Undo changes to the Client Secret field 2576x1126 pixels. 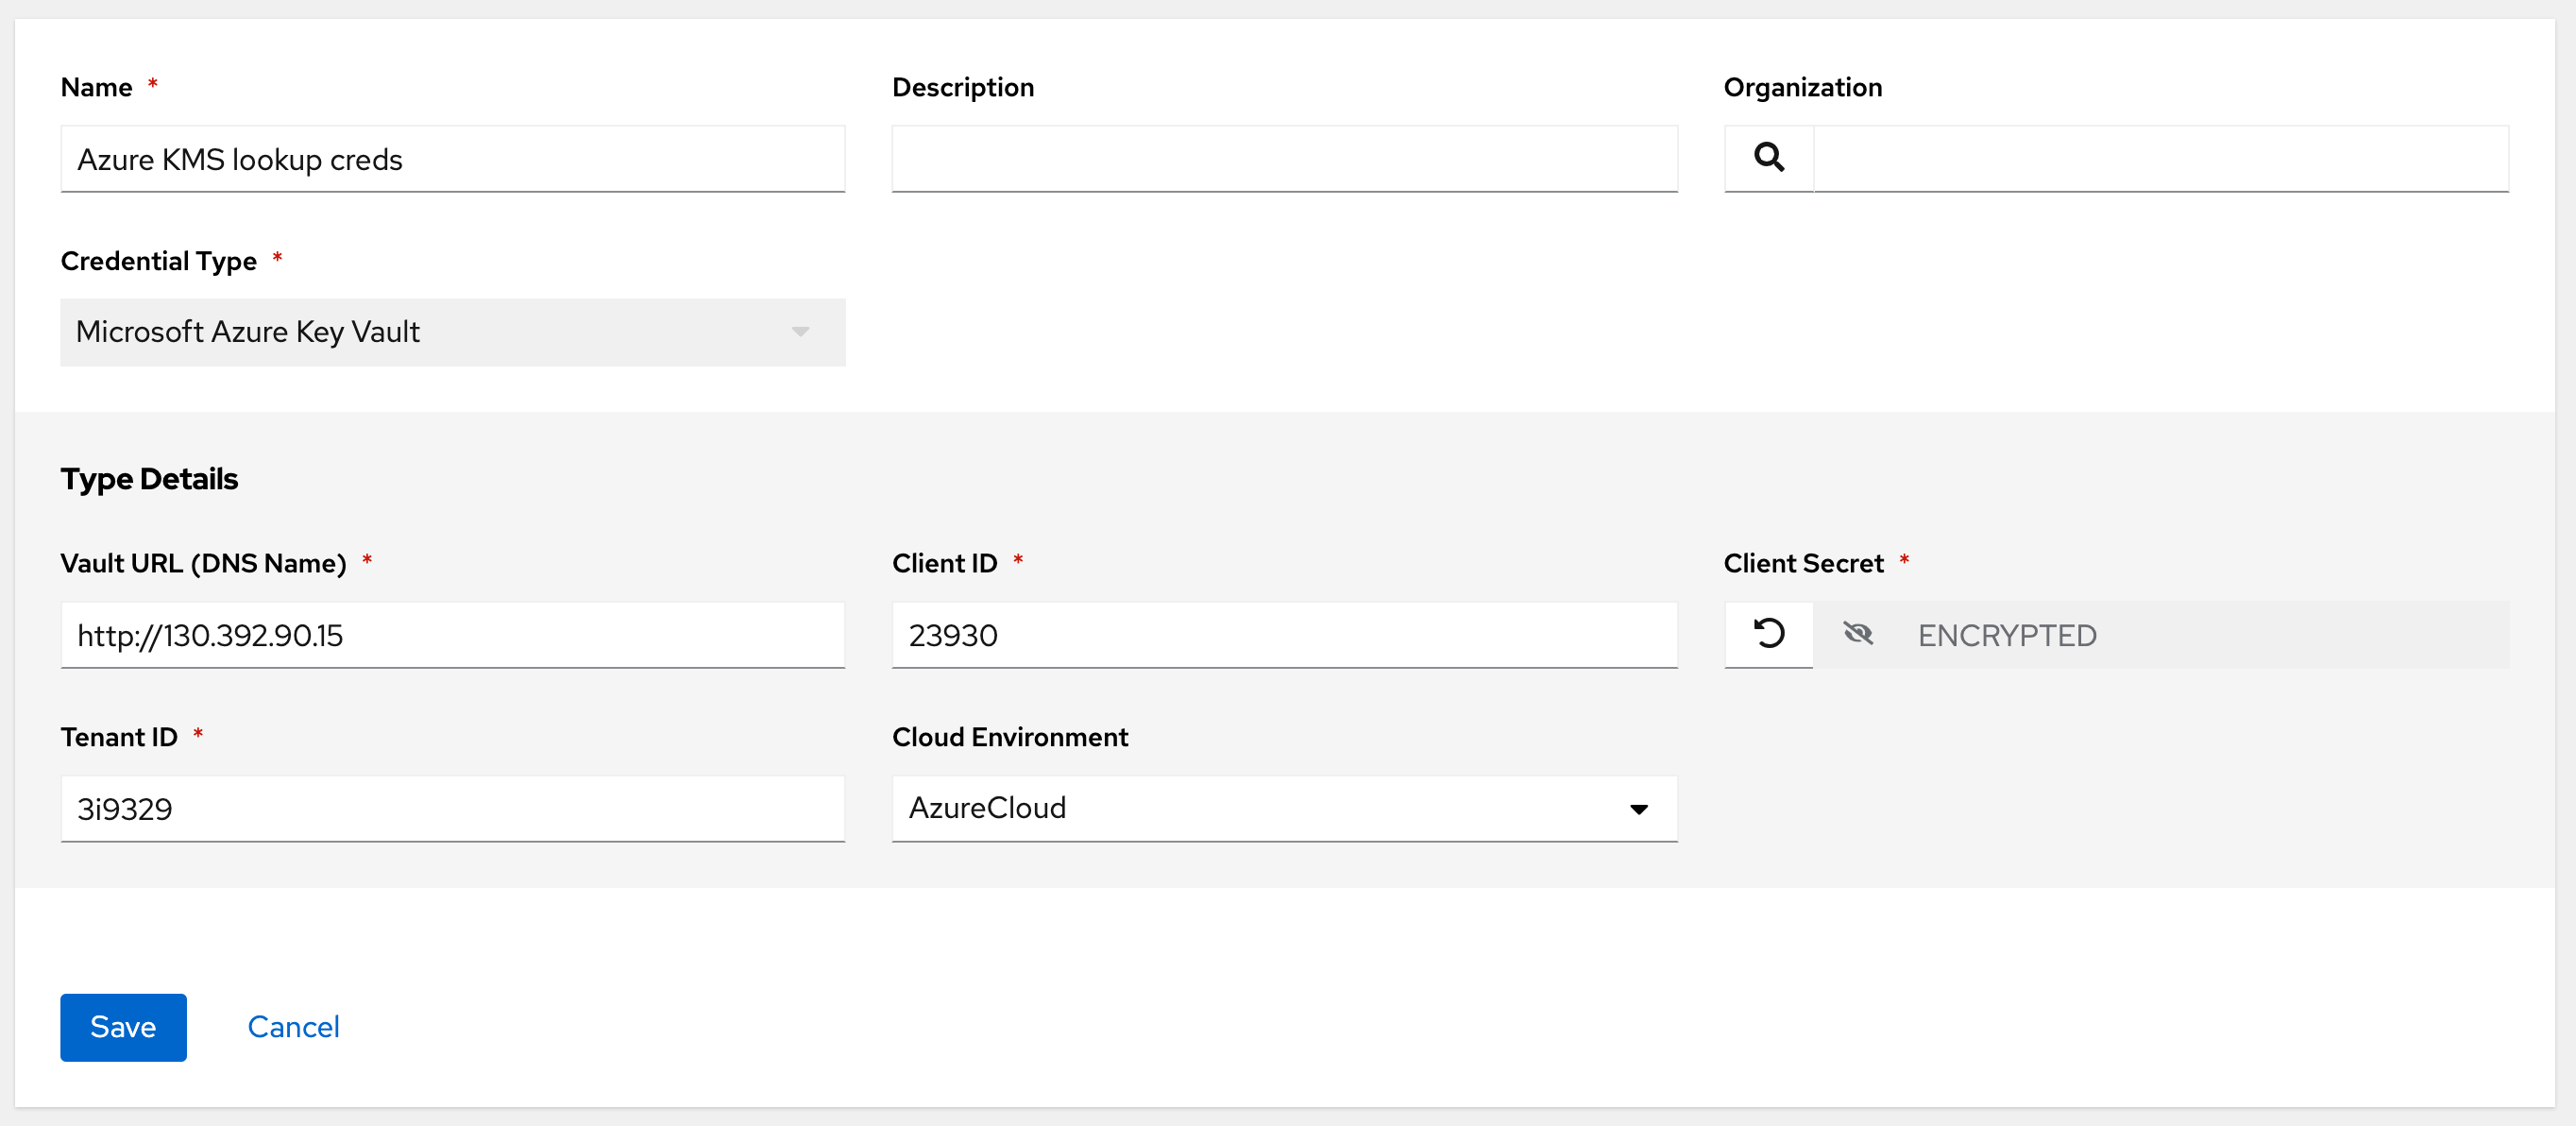tap(1768, 634)
